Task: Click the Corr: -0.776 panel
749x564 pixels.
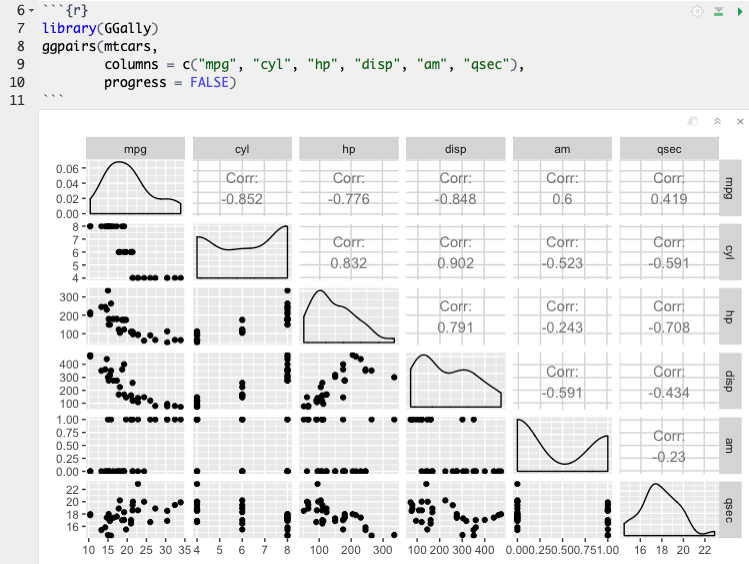Action: coord(349,188)
